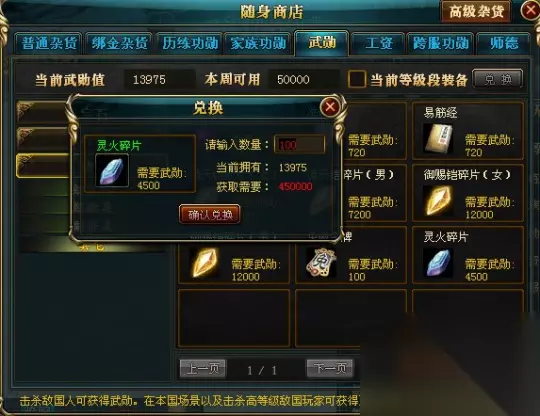Click the 免 token item icon costing 100
540x416 pixels.
tap(321, 263)
